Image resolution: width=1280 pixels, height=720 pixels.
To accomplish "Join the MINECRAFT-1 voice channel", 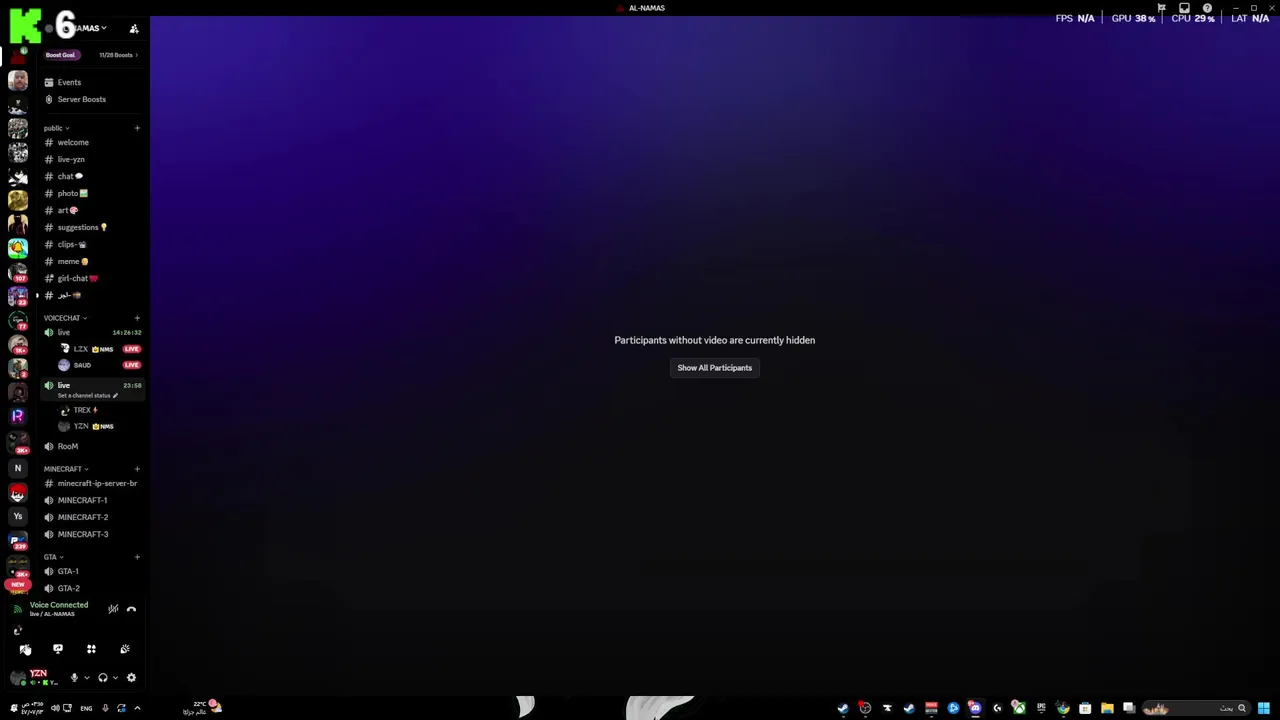I will [x=92, y=500].
